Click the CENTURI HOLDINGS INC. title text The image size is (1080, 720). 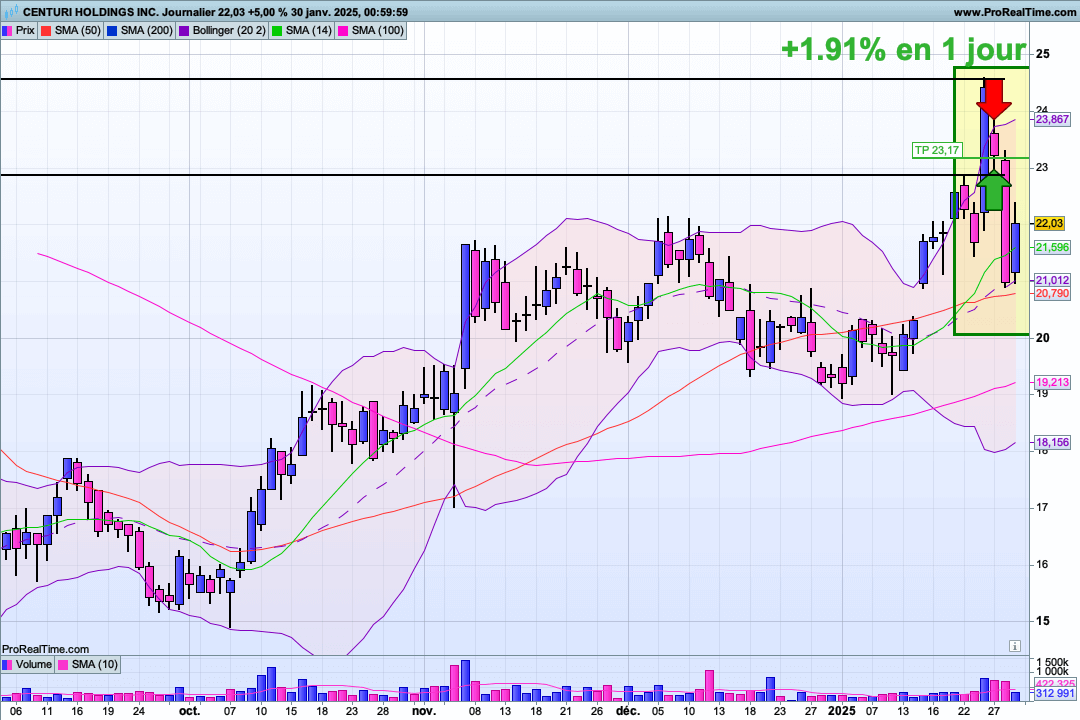click(90, 12)
